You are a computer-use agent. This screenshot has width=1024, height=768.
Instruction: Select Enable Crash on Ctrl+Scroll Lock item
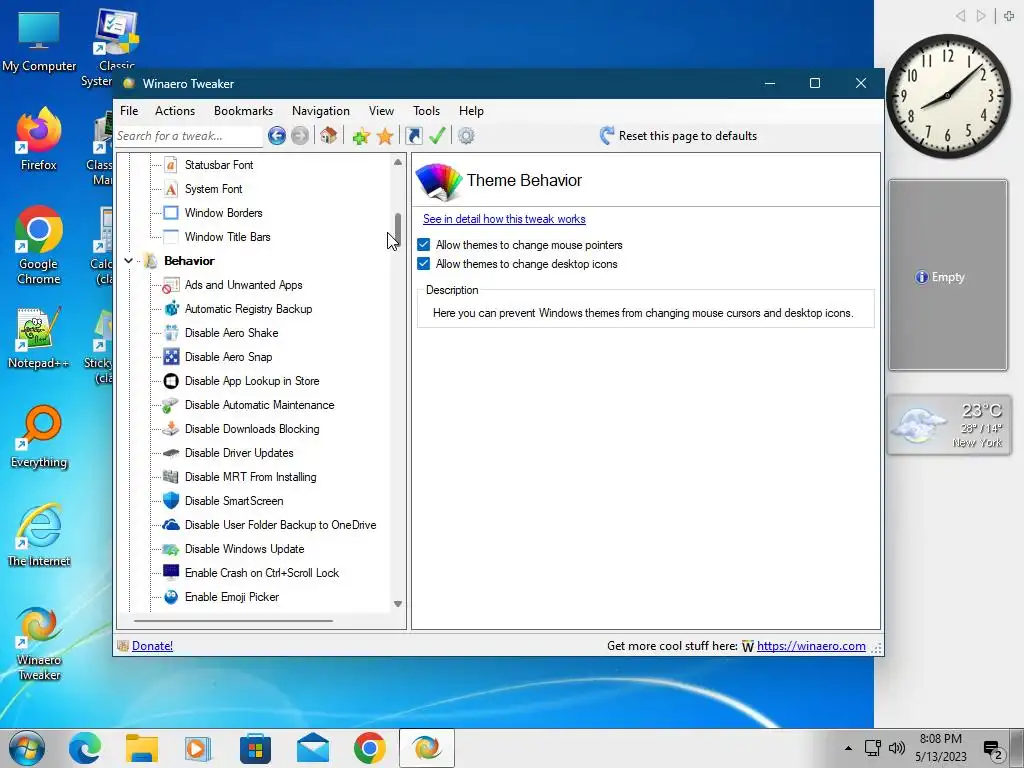(x=262, y=573)
